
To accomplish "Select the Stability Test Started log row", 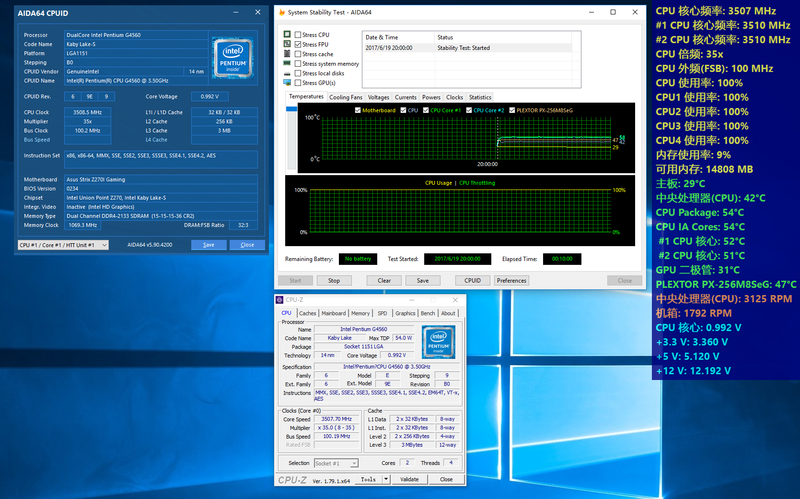I will coord(467,48).
